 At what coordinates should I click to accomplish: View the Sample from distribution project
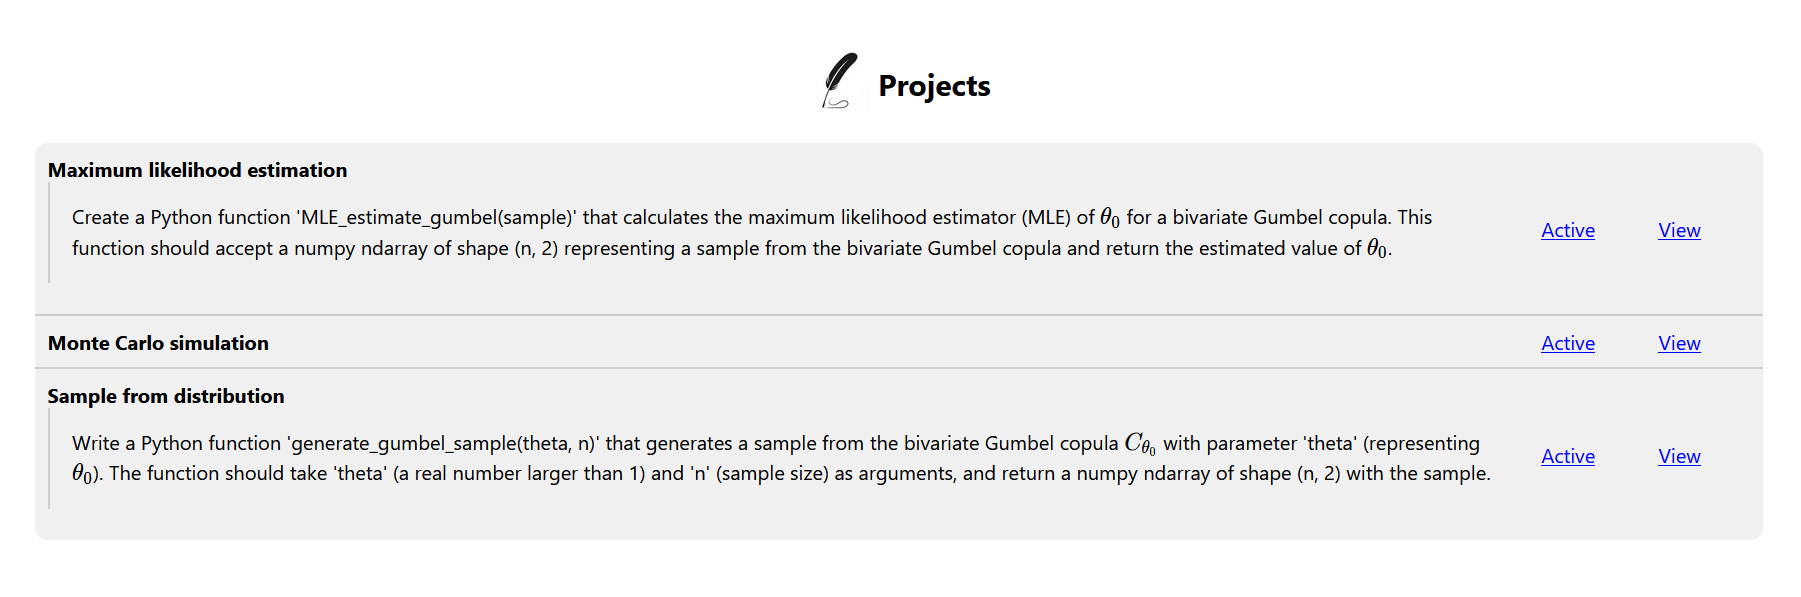click(1679, 456)
